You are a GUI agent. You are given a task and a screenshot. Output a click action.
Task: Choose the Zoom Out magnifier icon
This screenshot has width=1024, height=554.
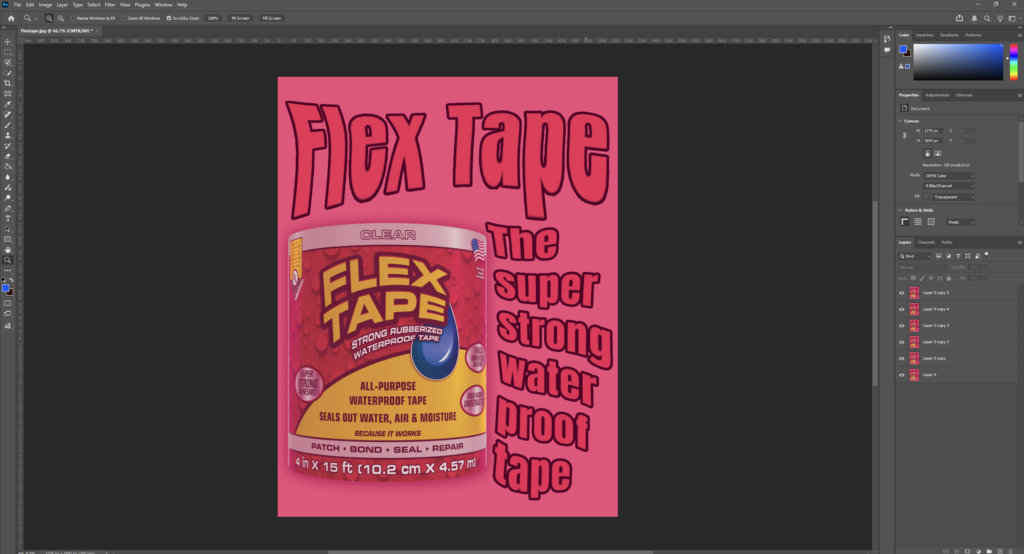pos(61,18)
